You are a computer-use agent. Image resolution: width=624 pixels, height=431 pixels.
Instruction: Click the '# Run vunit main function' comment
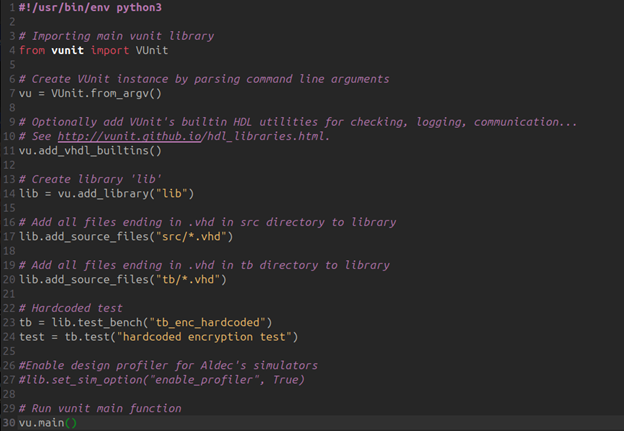pos(100,409)
